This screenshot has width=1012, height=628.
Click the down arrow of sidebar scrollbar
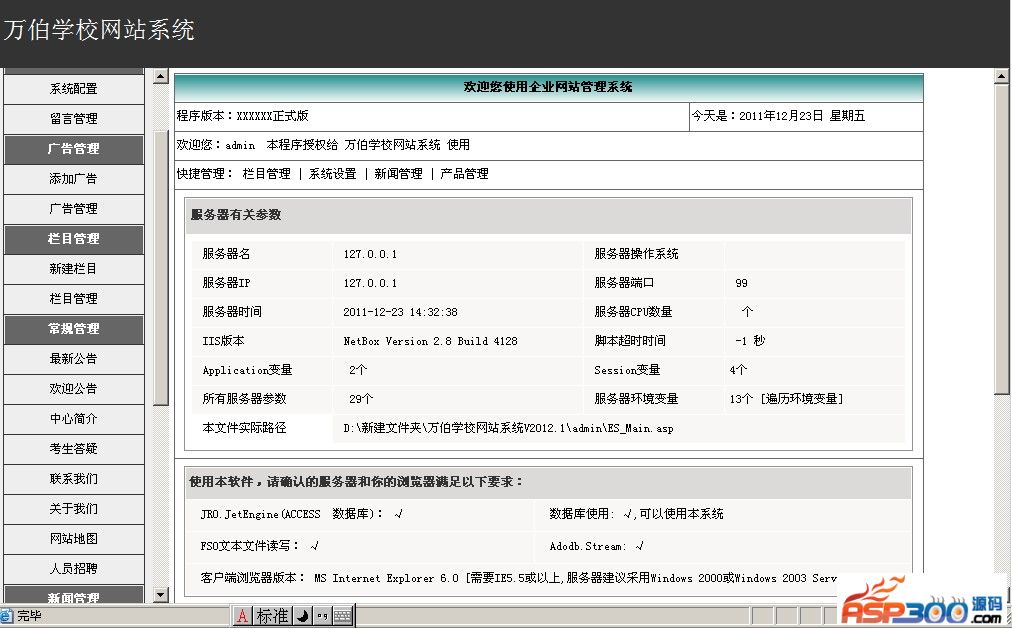161,594
